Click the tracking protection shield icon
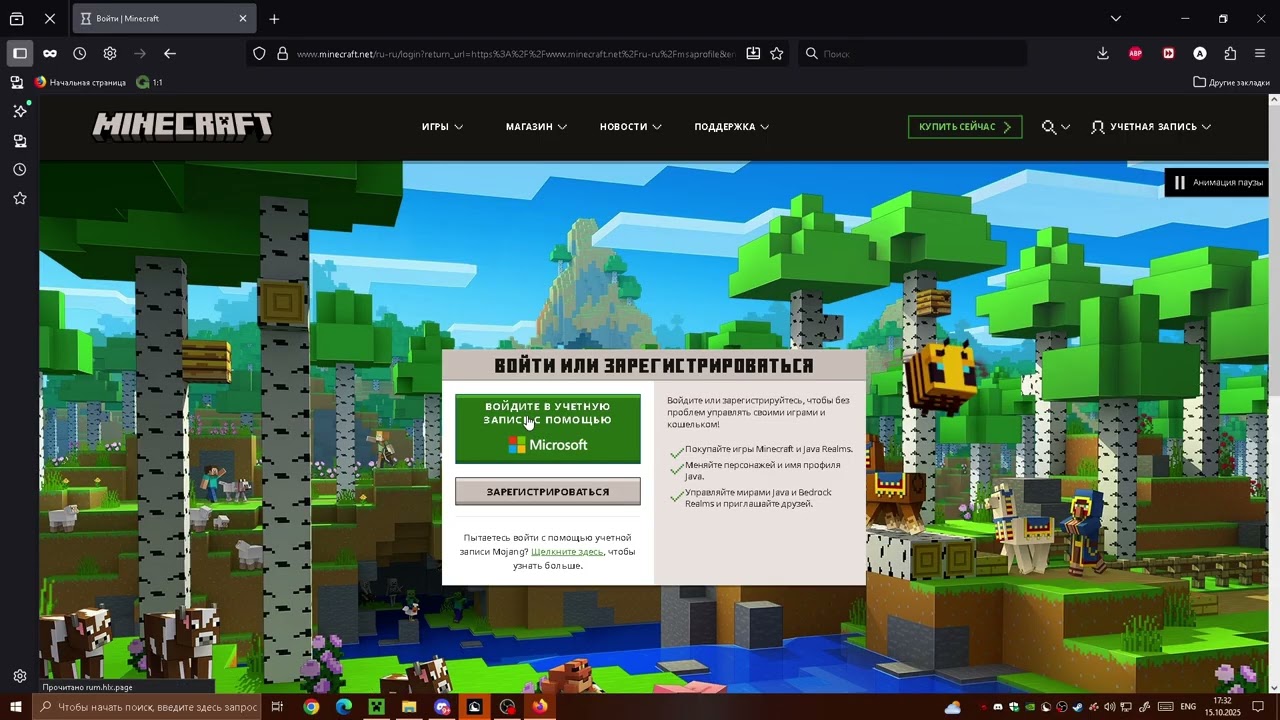 click(260, 54)
